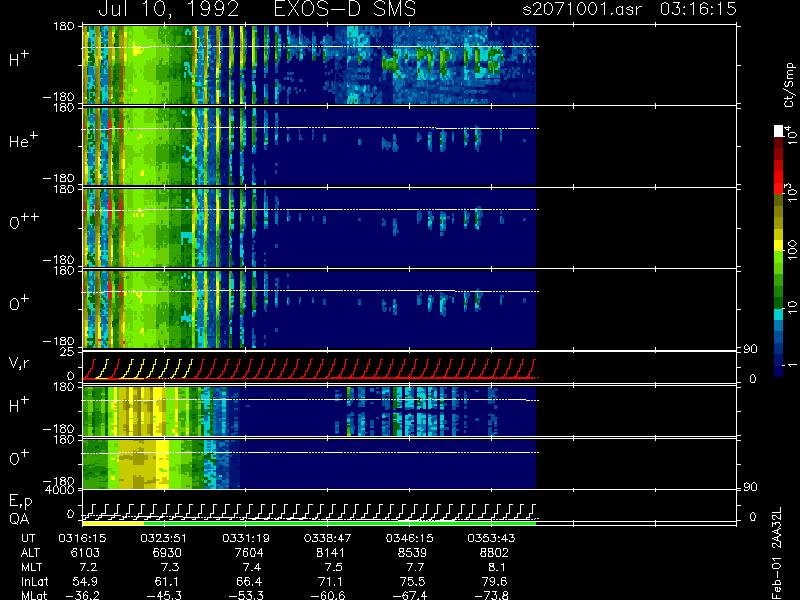Image resolution: width=800 pixels, height=600 pixels.
Task: Select the 'QA' row label
Action: point(19,518)
